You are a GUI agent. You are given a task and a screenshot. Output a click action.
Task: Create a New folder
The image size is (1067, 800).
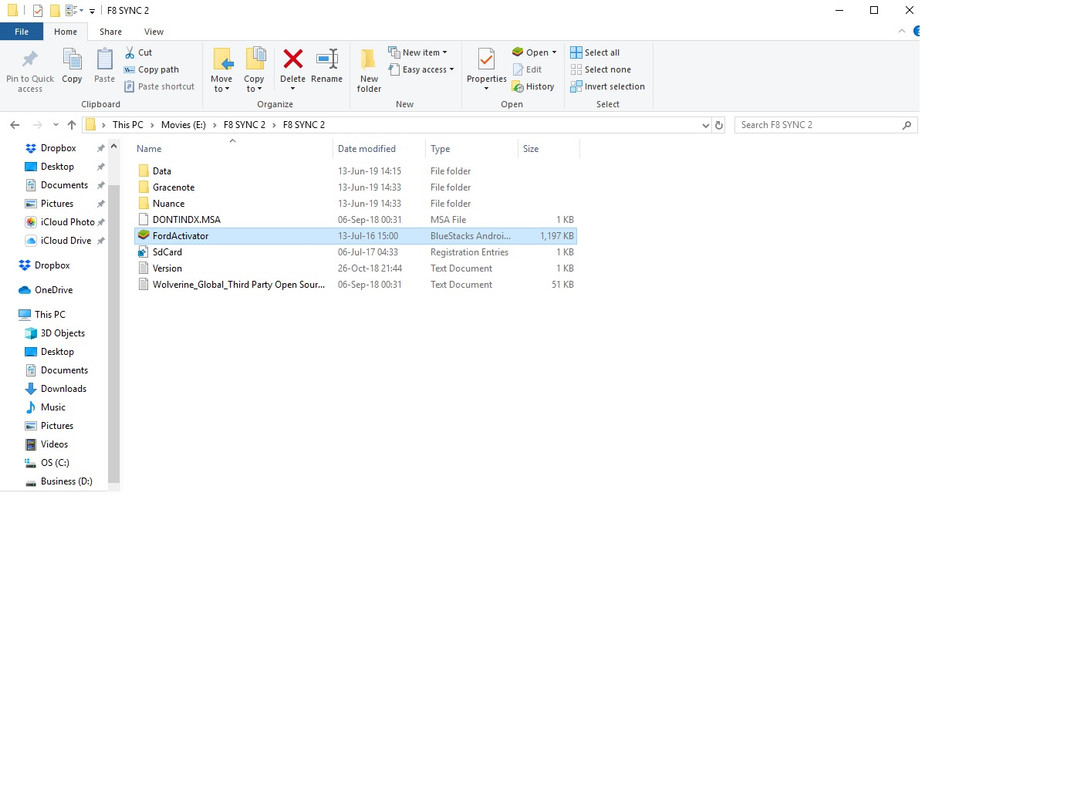(x=369, y=70)
